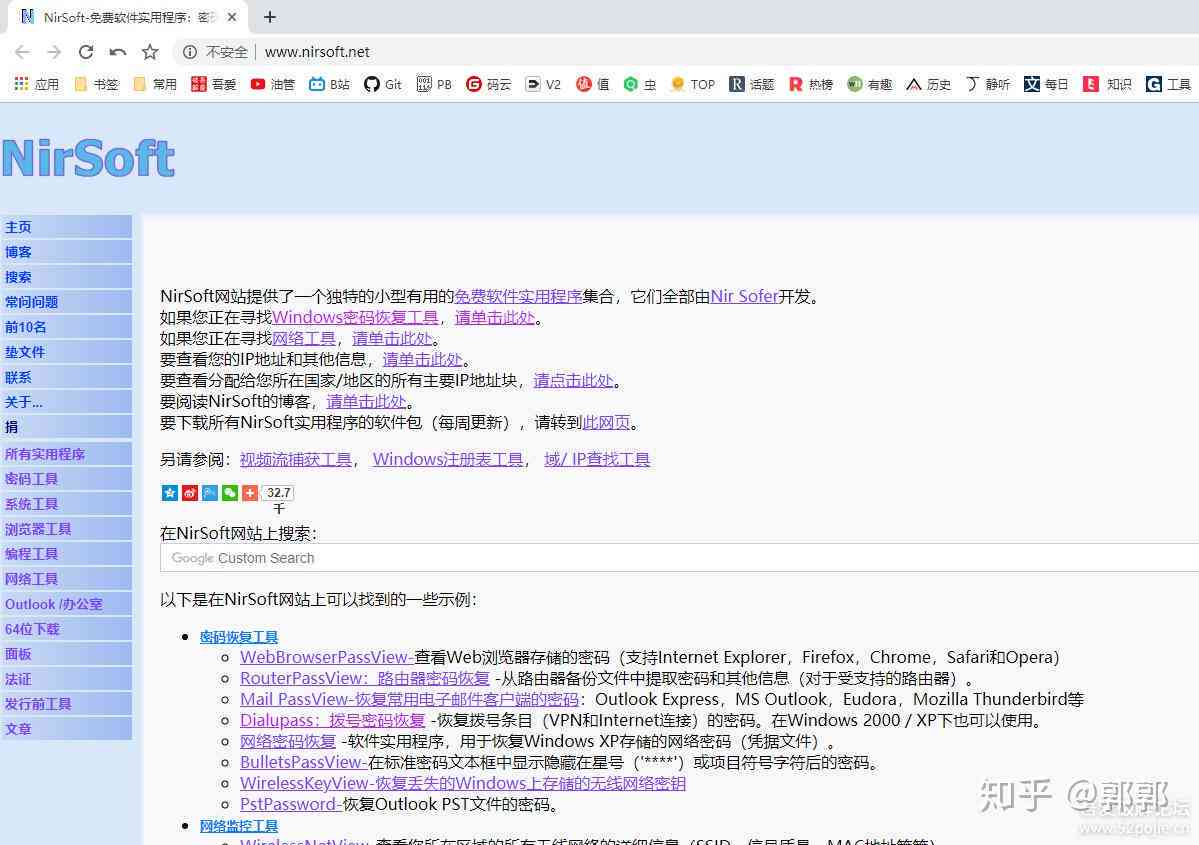
Task: Open a new browser tab
Action: (269, 17)
